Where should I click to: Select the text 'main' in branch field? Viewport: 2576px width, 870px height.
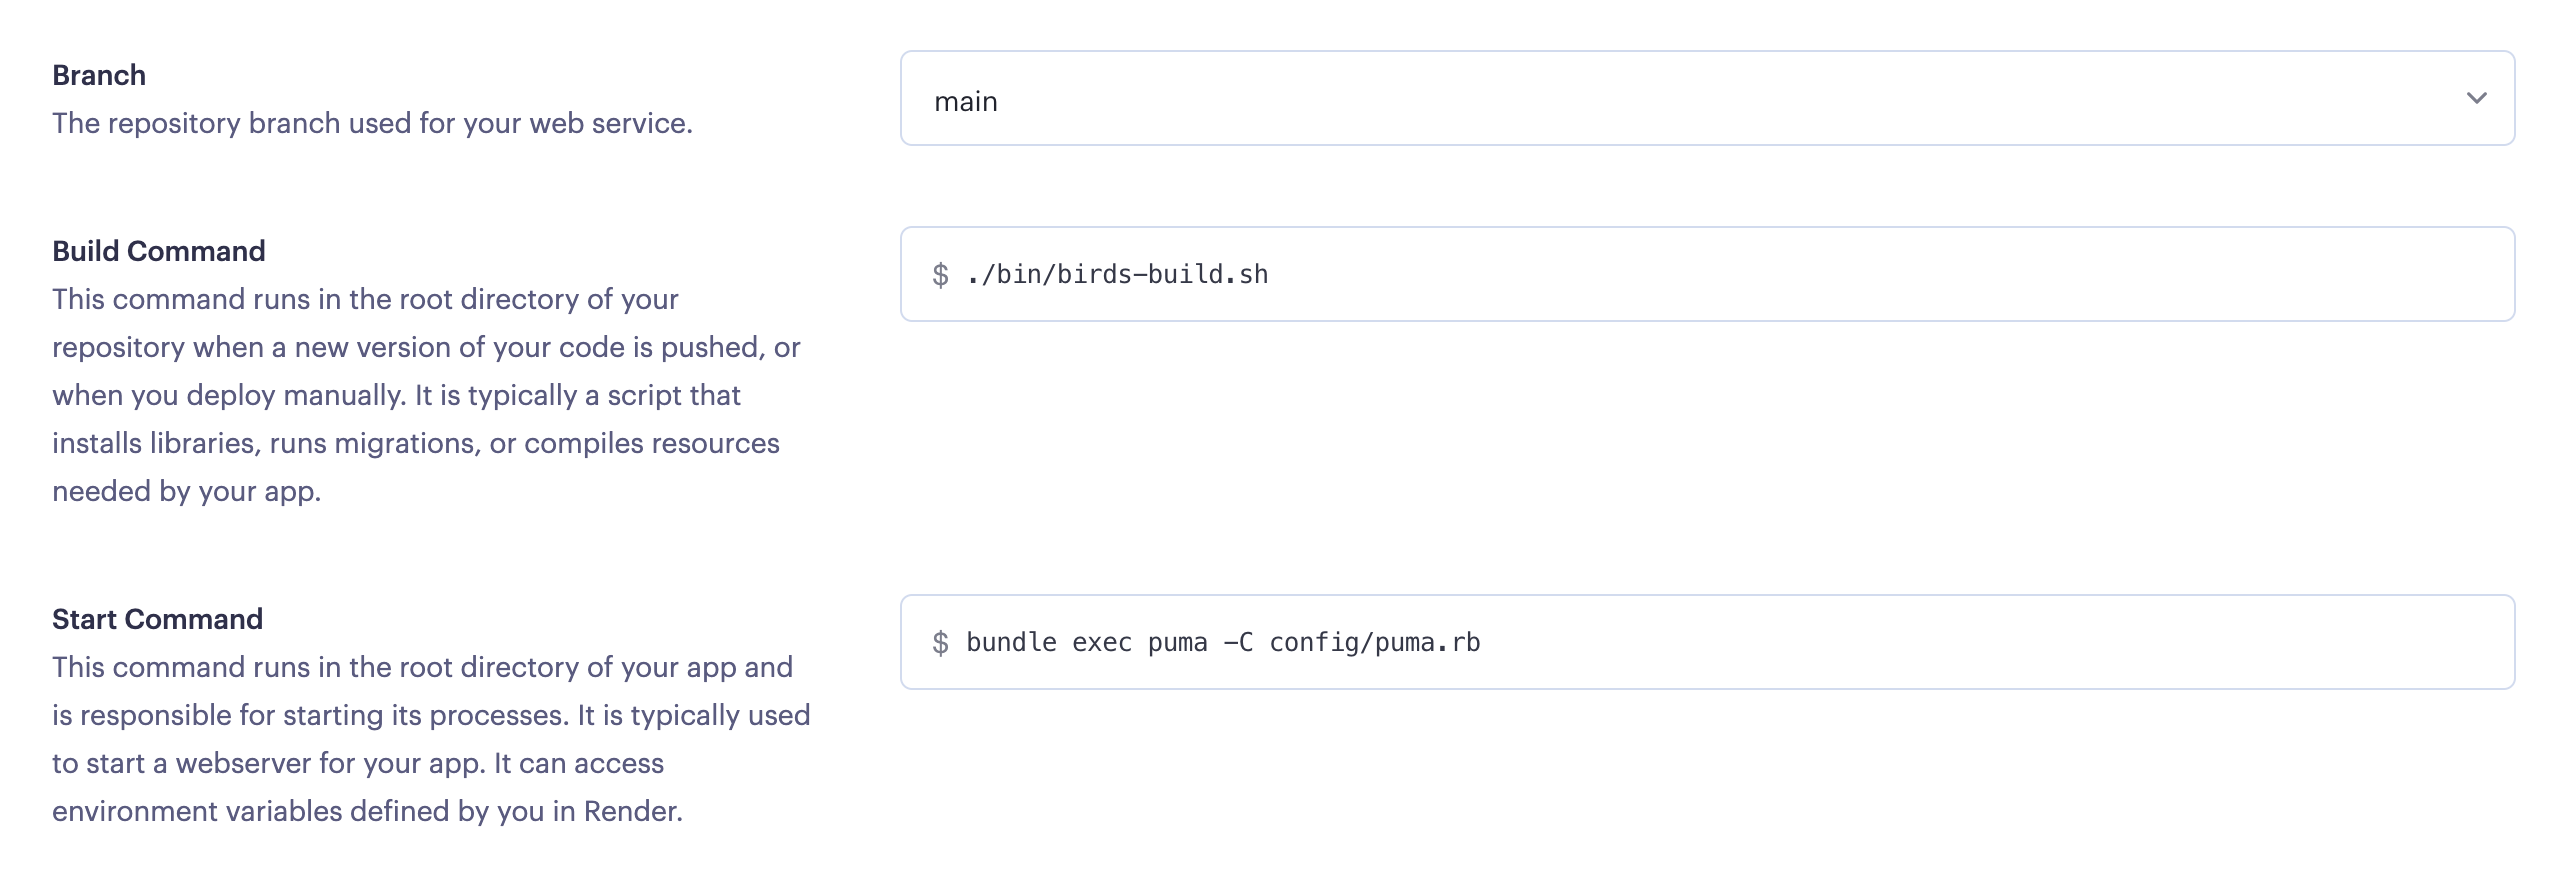coord(966,100)
